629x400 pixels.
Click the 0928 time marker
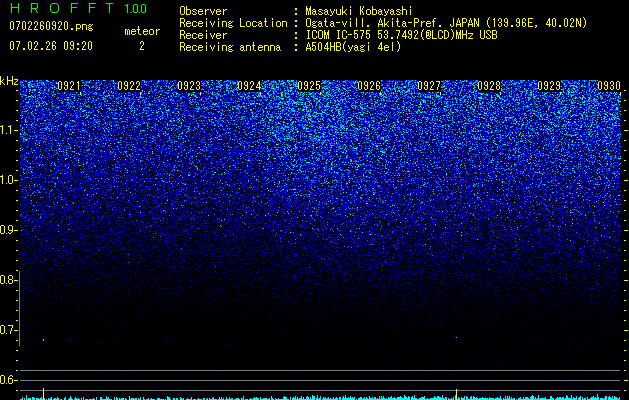pyautogui.click(x=489, y=86)
